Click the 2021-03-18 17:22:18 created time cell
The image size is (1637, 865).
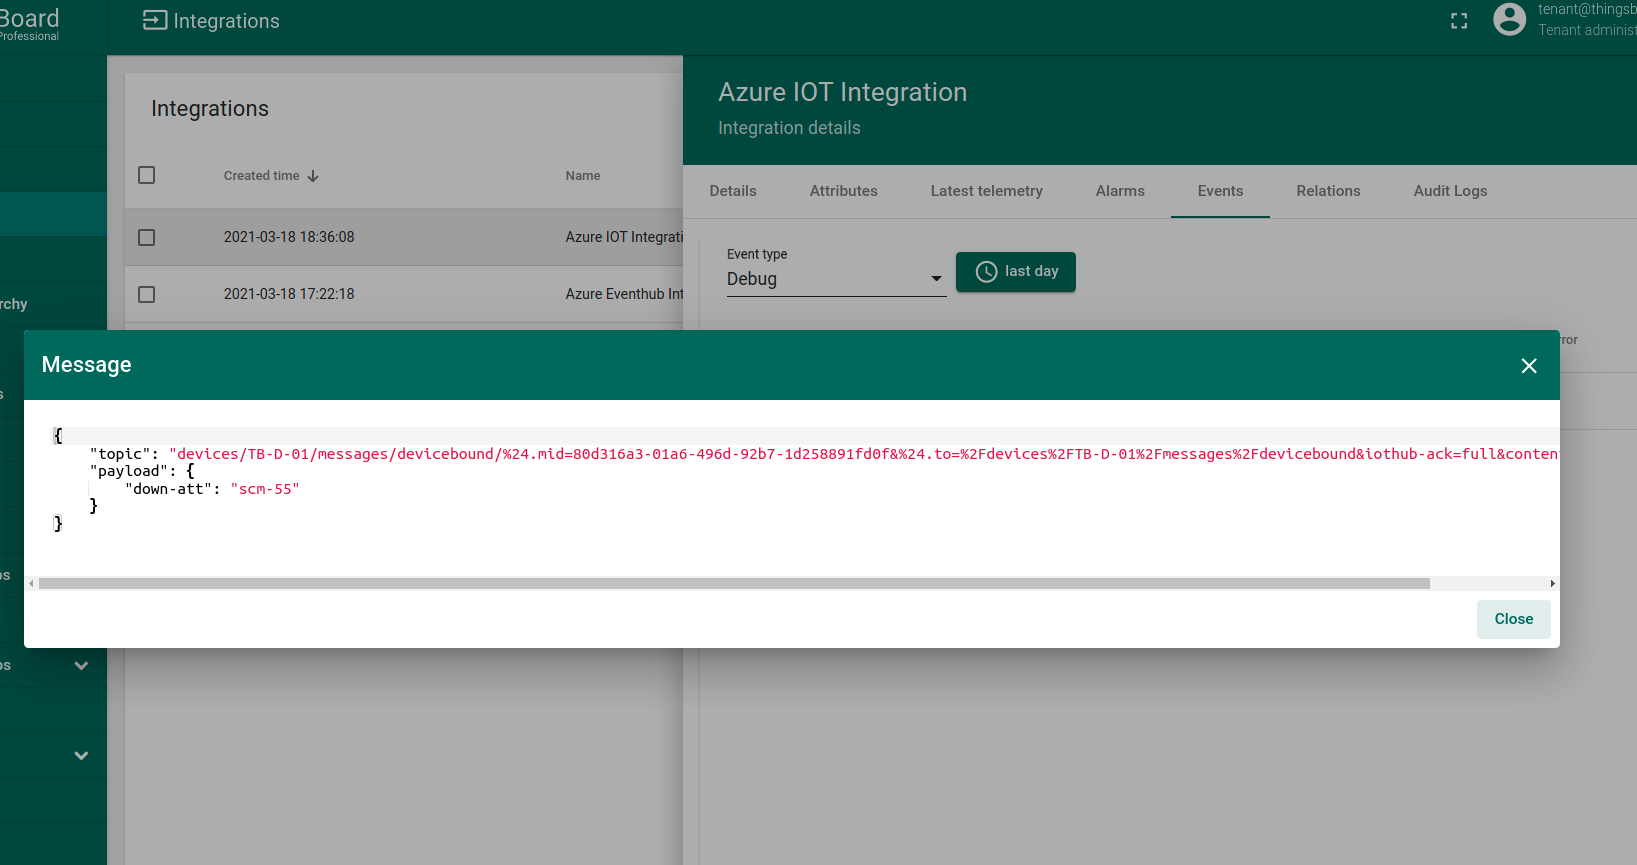(x=289, y=294)
